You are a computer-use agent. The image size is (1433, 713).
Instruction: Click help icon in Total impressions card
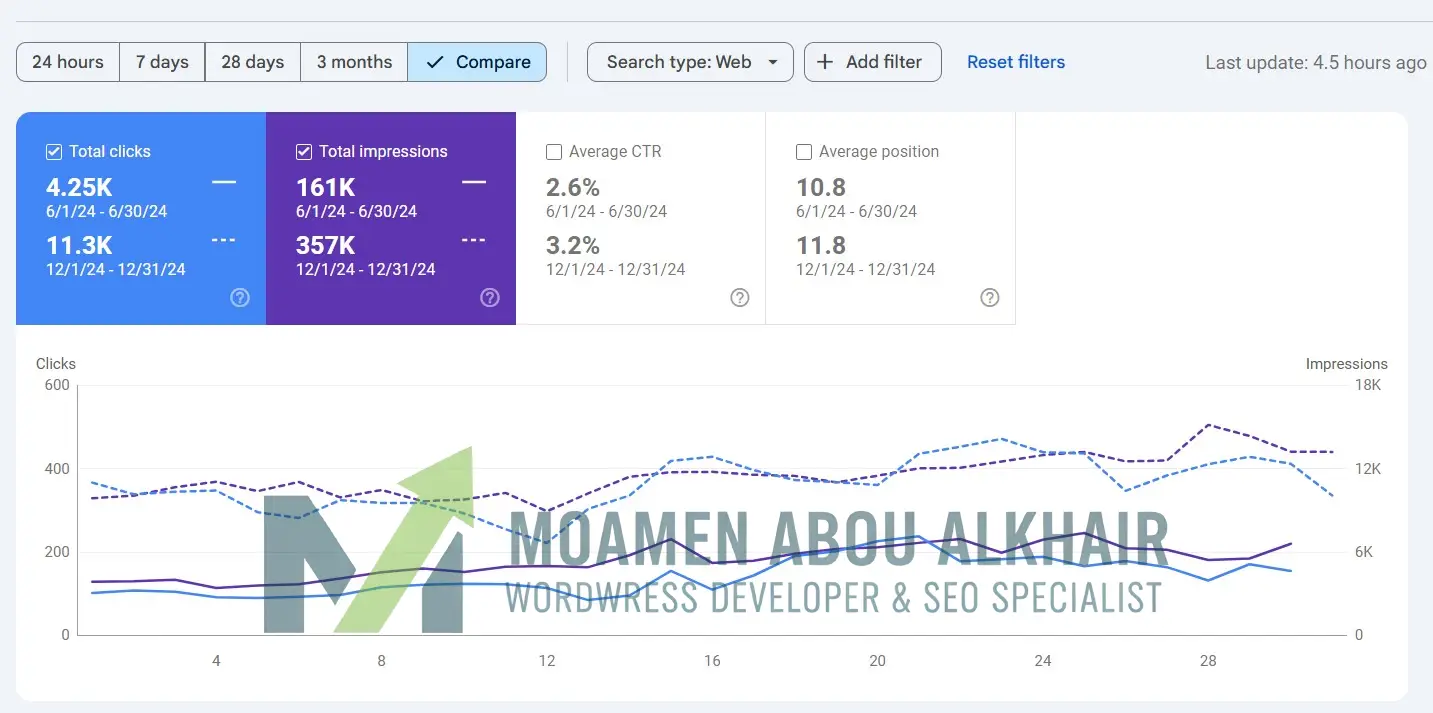coord(490,297)
